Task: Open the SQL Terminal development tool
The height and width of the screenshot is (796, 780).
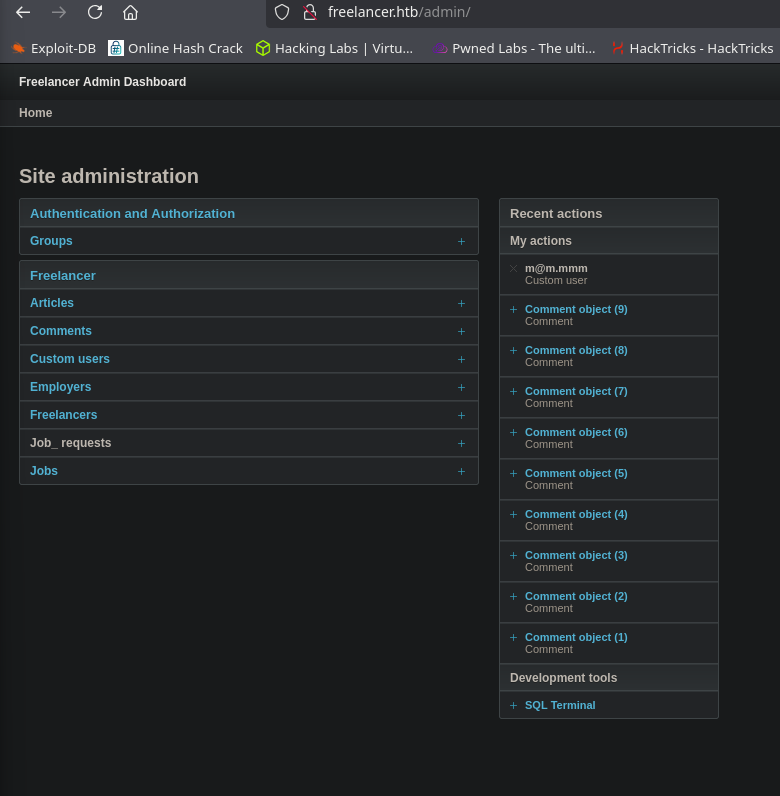Action: click(560, 705)
